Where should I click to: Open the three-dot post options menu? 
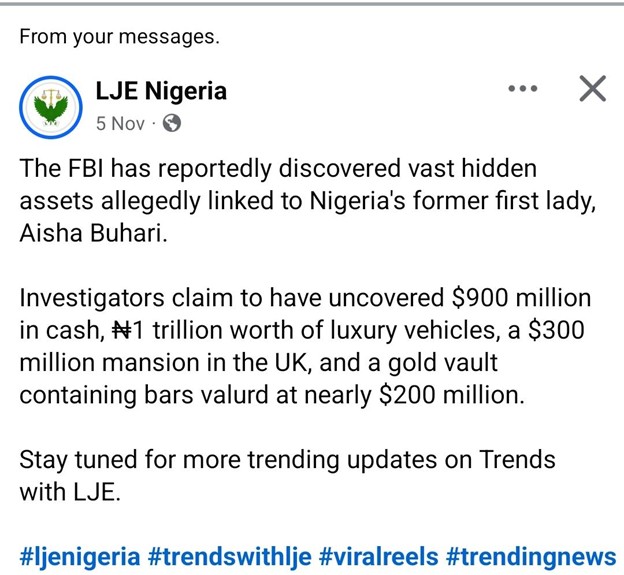523,89
